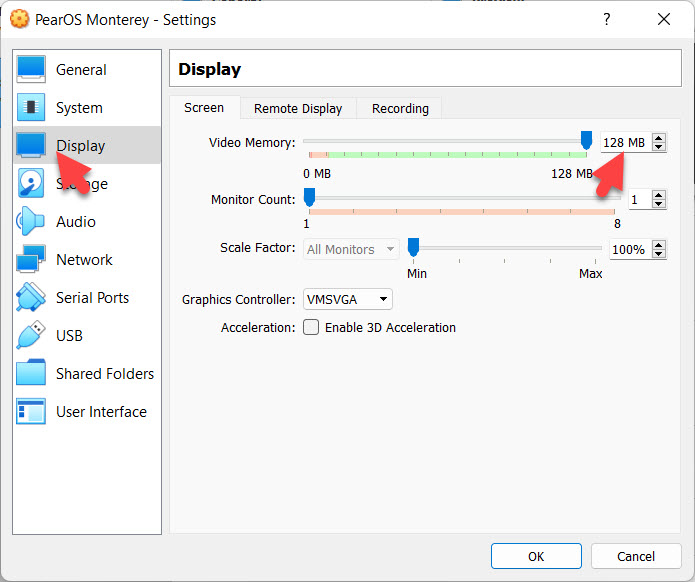Decrease Monitor Count with down arrow

tap(659, 204)
